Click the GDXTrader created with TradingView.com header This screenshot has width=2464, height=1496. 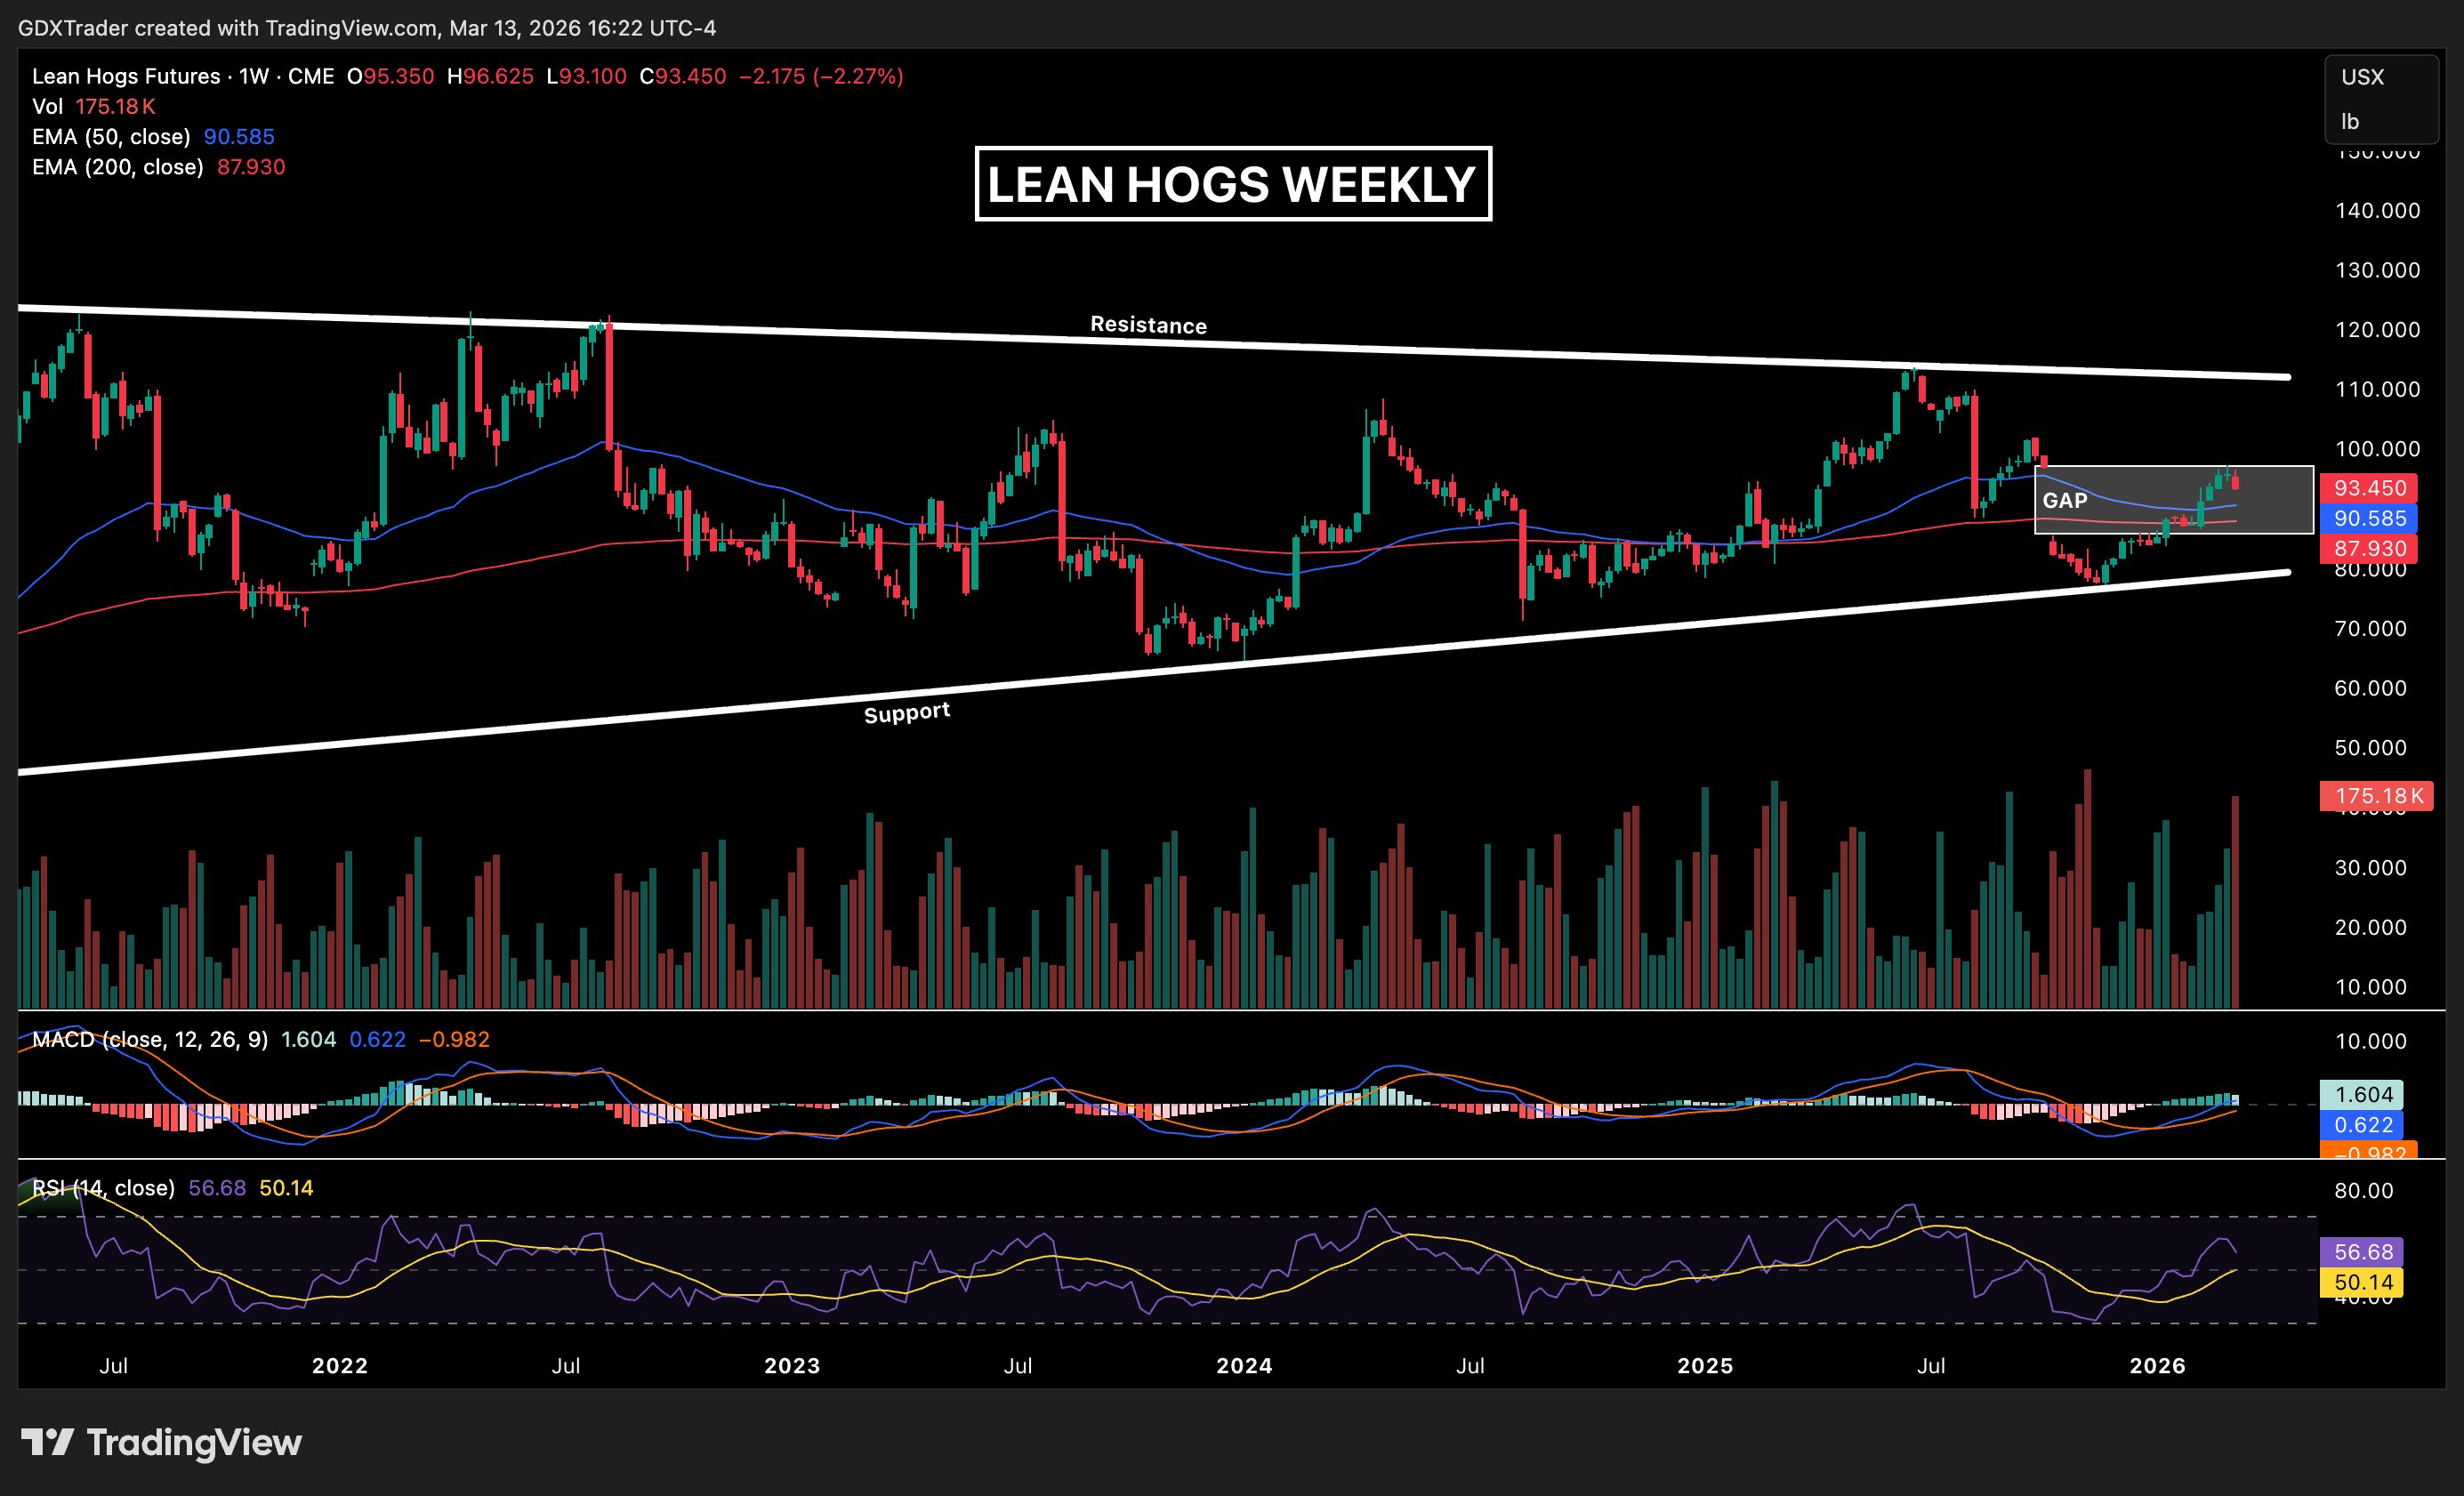(x=366, y=28)
